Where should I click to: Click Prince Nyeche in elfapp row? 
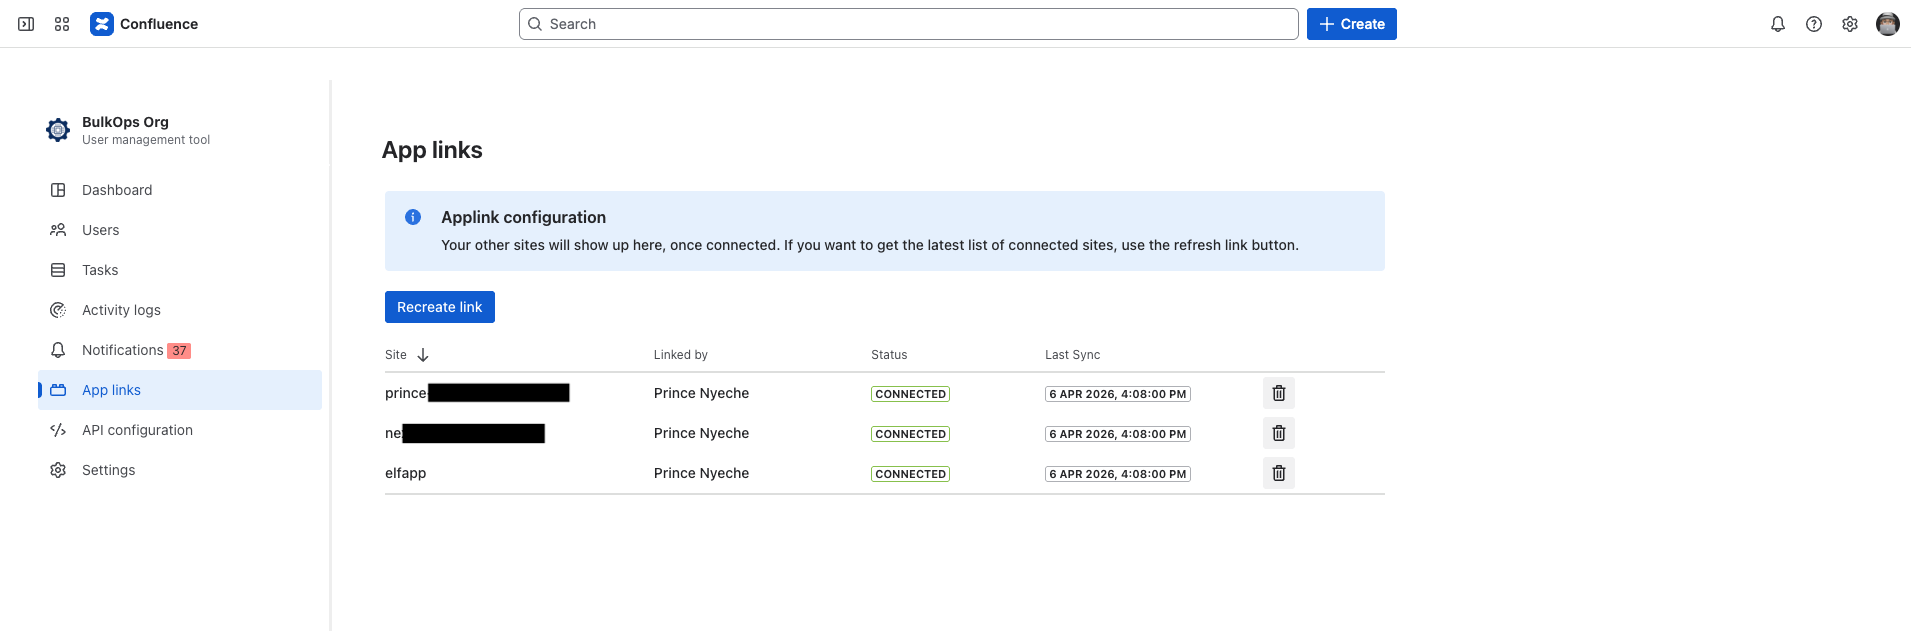(x=701, y=473)
